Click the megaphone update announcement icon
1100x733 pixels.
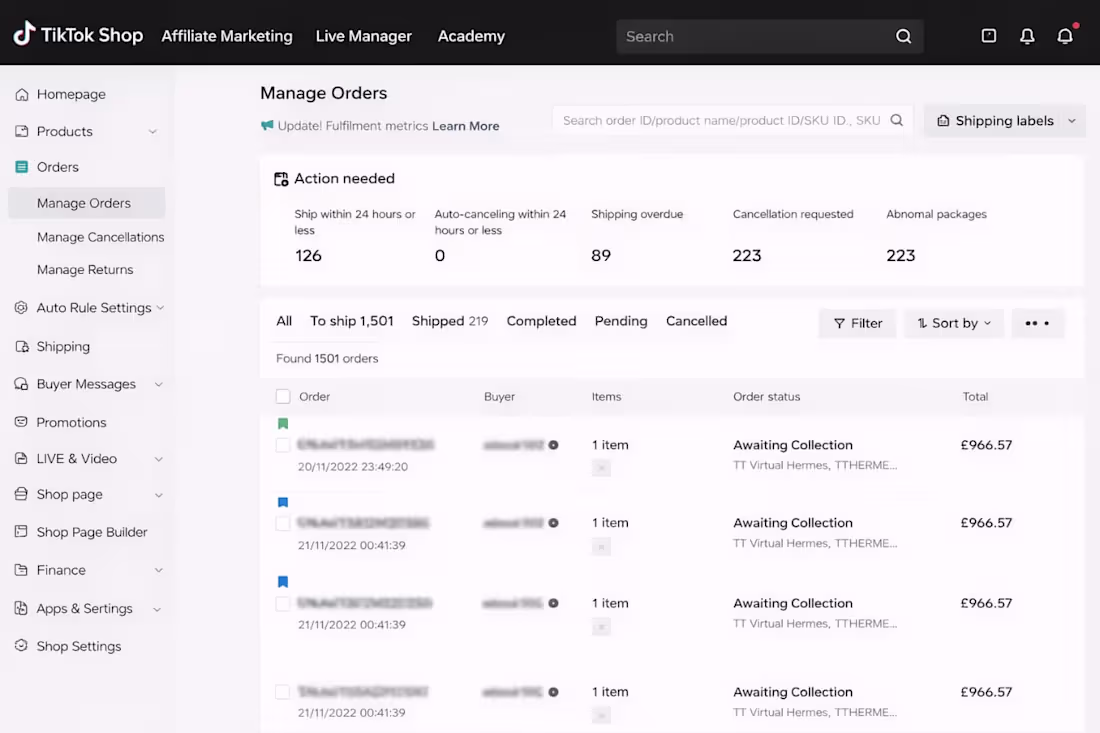267,126
